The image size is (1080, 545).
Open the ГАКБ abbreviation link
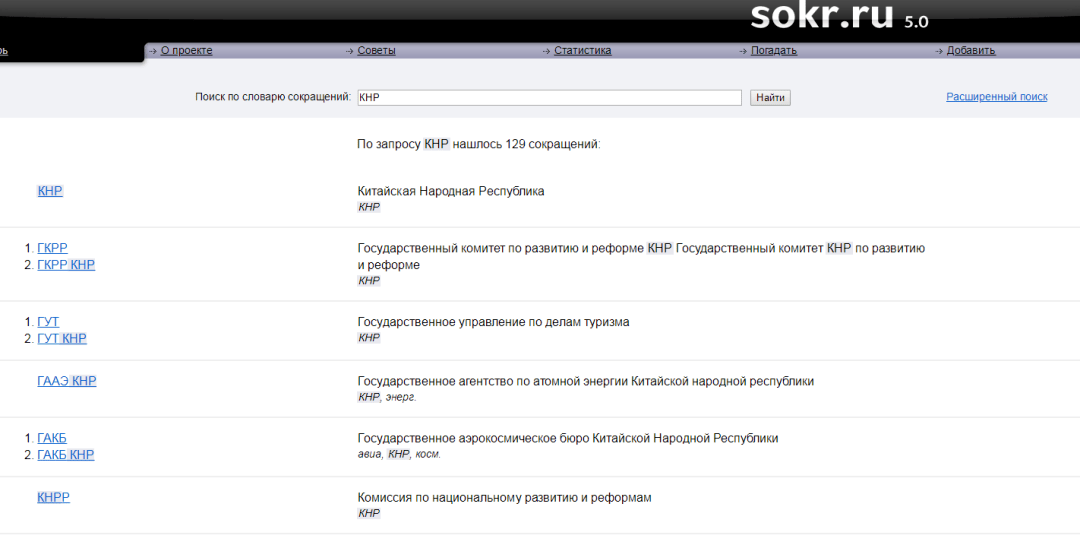click(52, 438)
